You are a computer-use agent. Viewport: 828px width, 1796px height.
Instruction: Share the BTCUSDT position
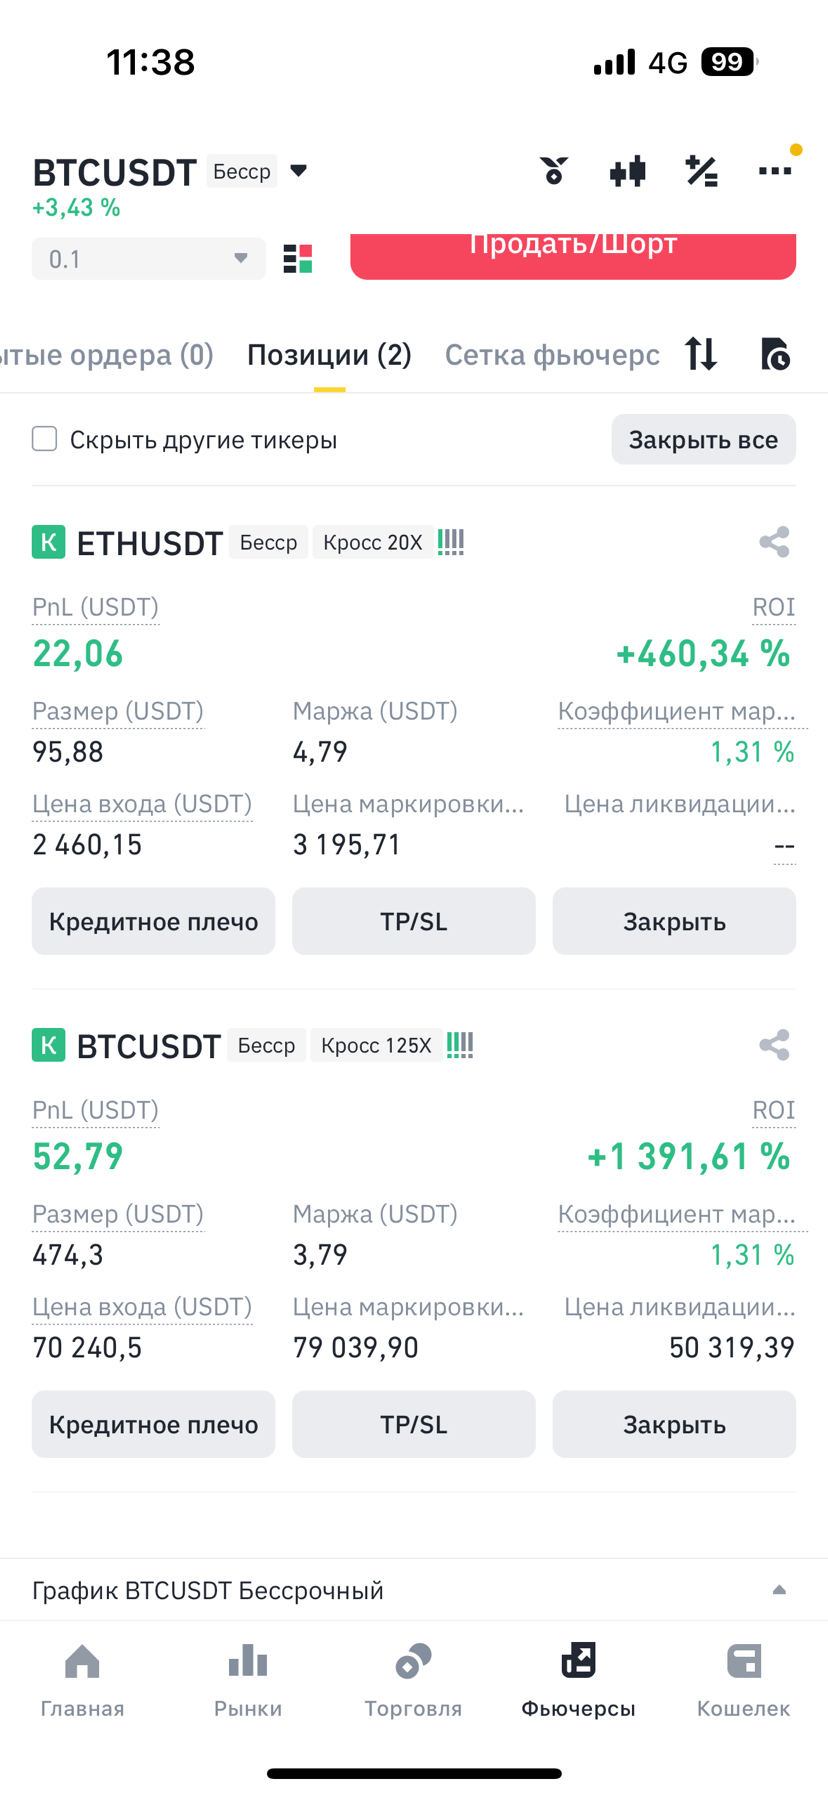click(x=774, y=1045)
